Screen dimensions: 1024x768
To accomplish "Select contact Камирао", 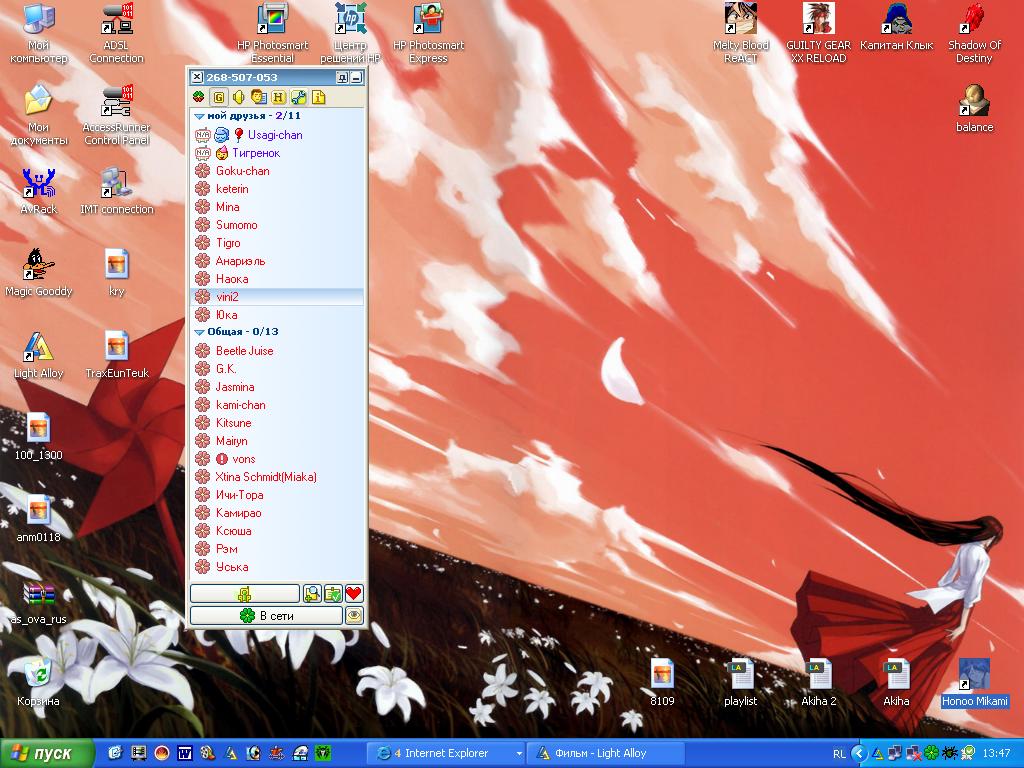I will click(278, 513).
